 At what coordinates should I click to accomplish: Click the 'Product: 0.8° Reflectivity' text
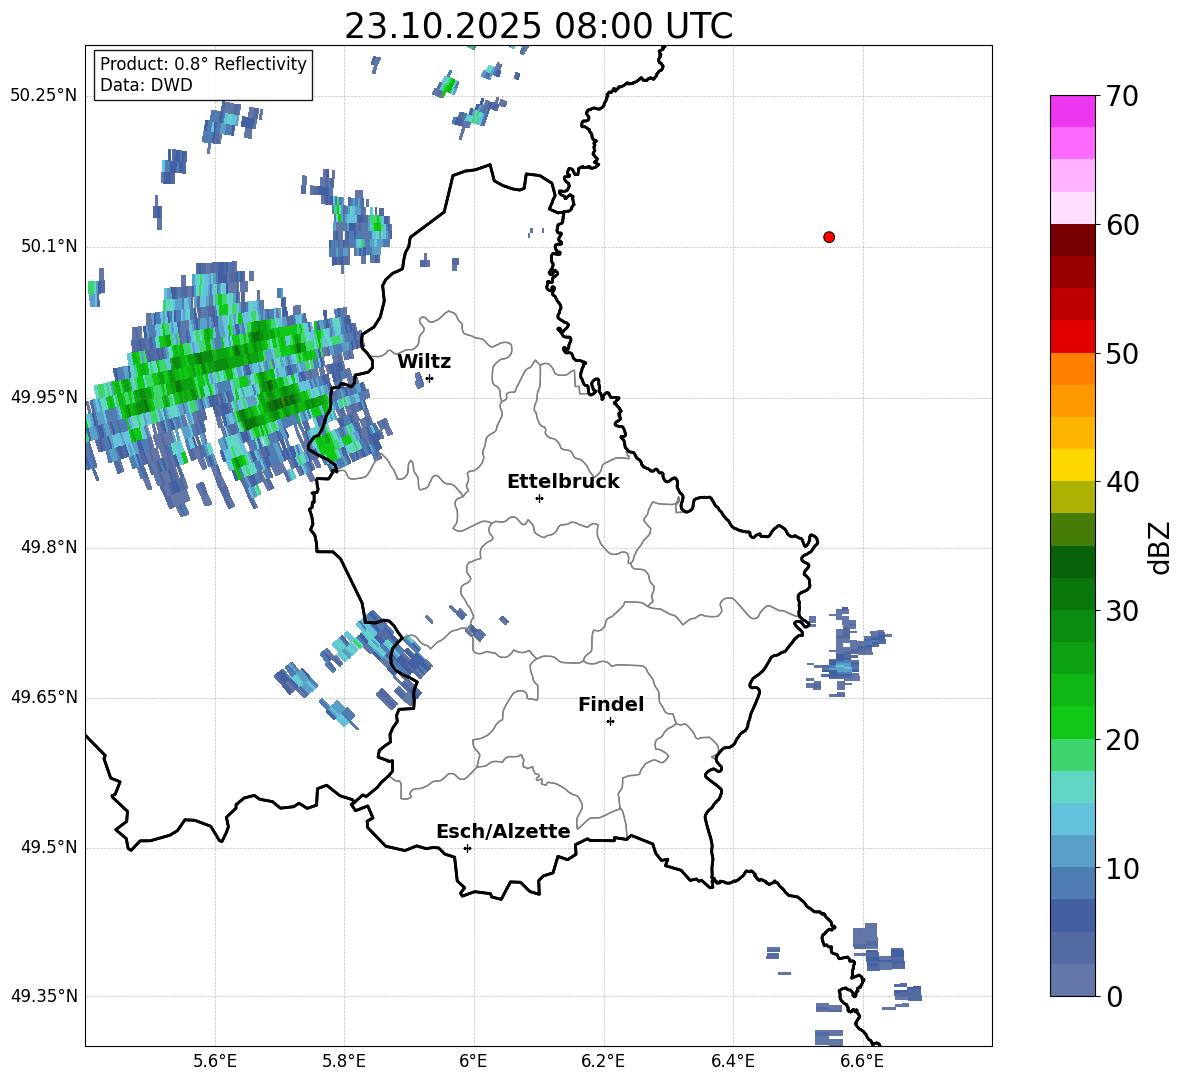pos(203,63)
